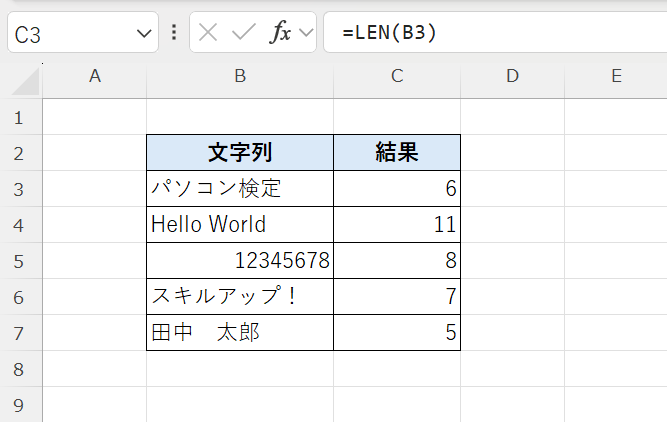Select cell with 12345678

coord(240,260)
